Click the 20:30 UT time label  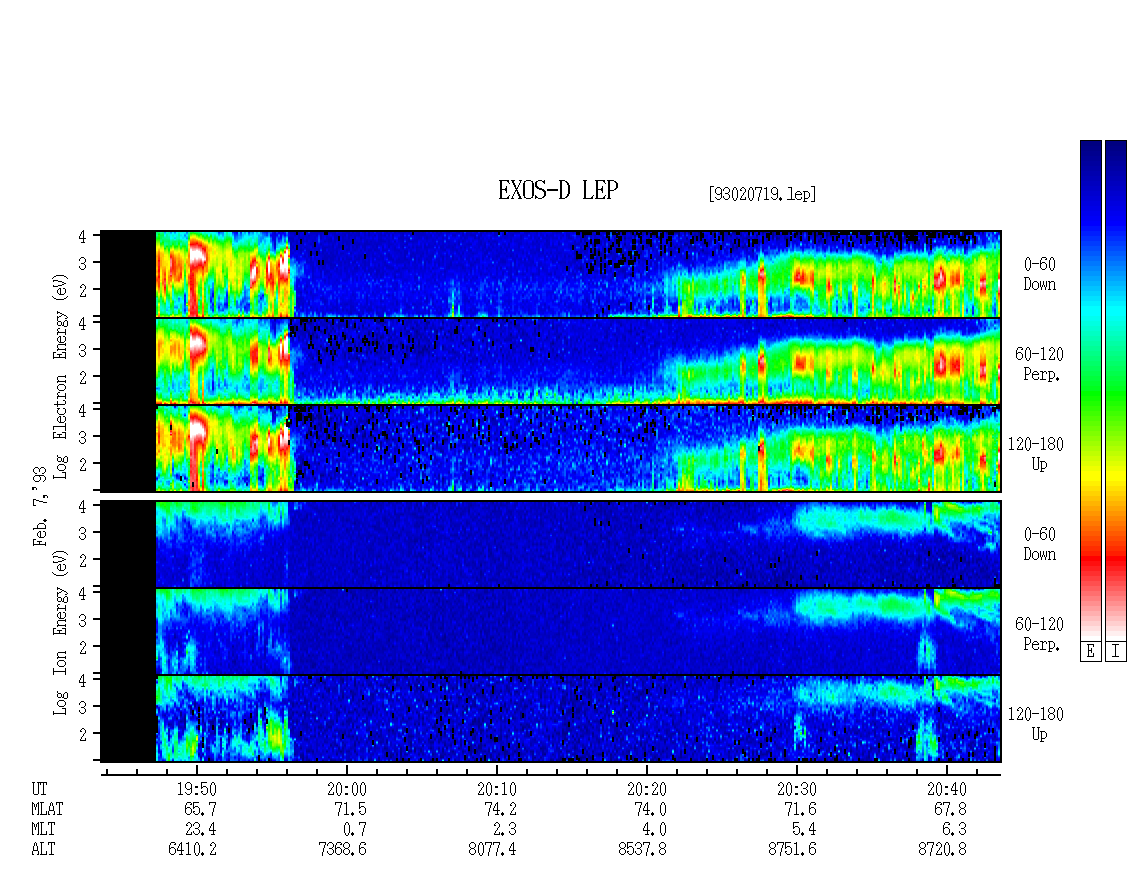click(x=796, y=789)
